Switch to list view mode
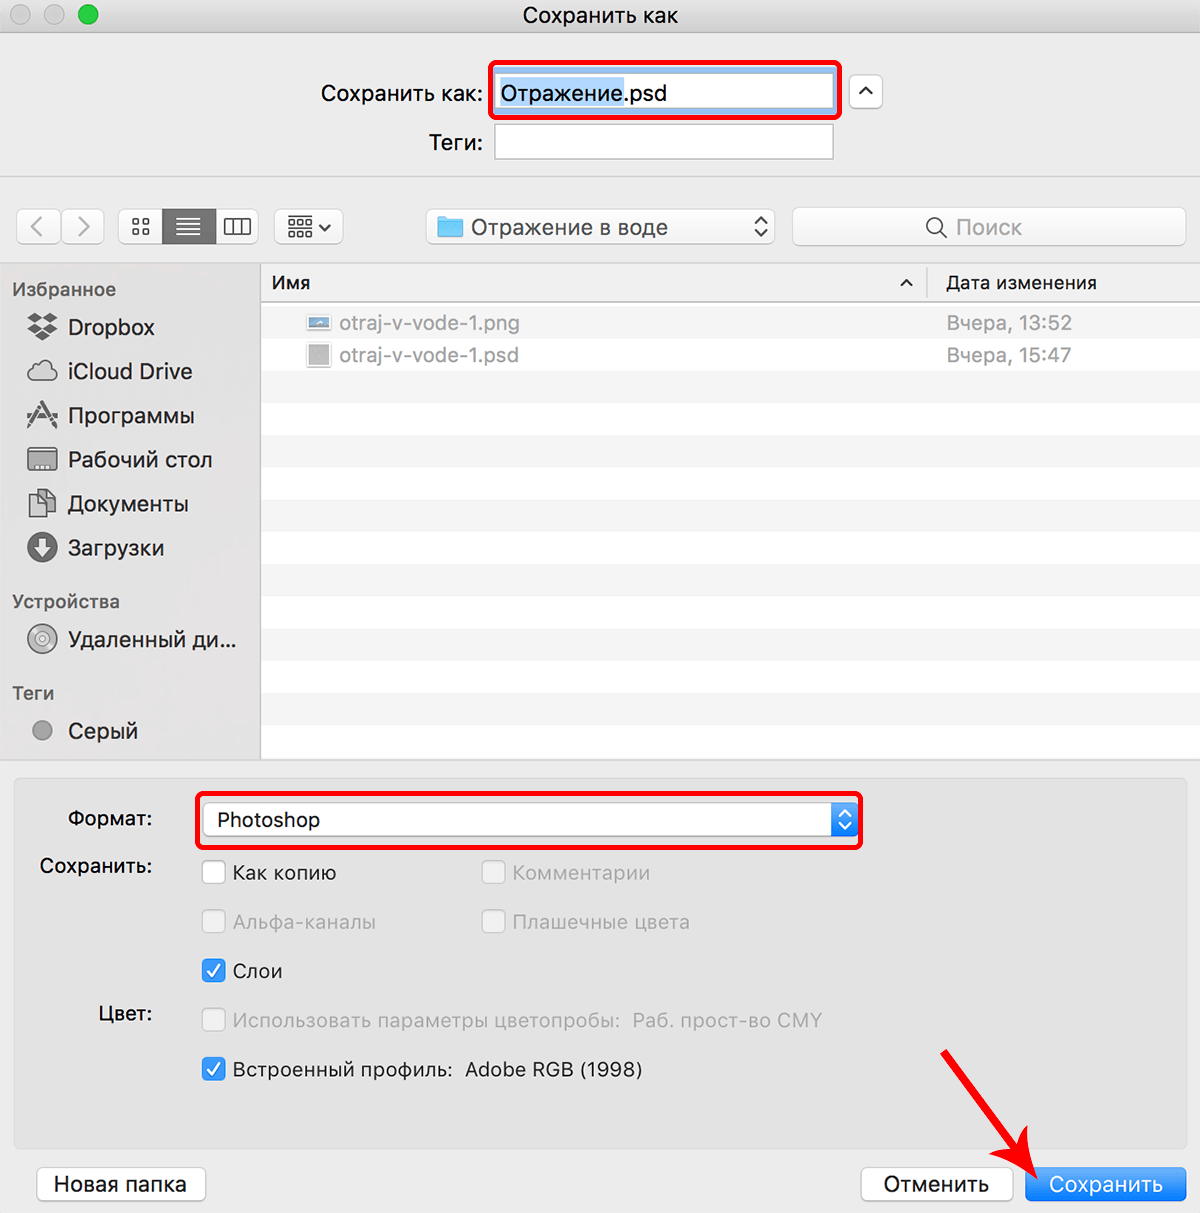Screen dimensions: 1200x1213 pos(189,227)
